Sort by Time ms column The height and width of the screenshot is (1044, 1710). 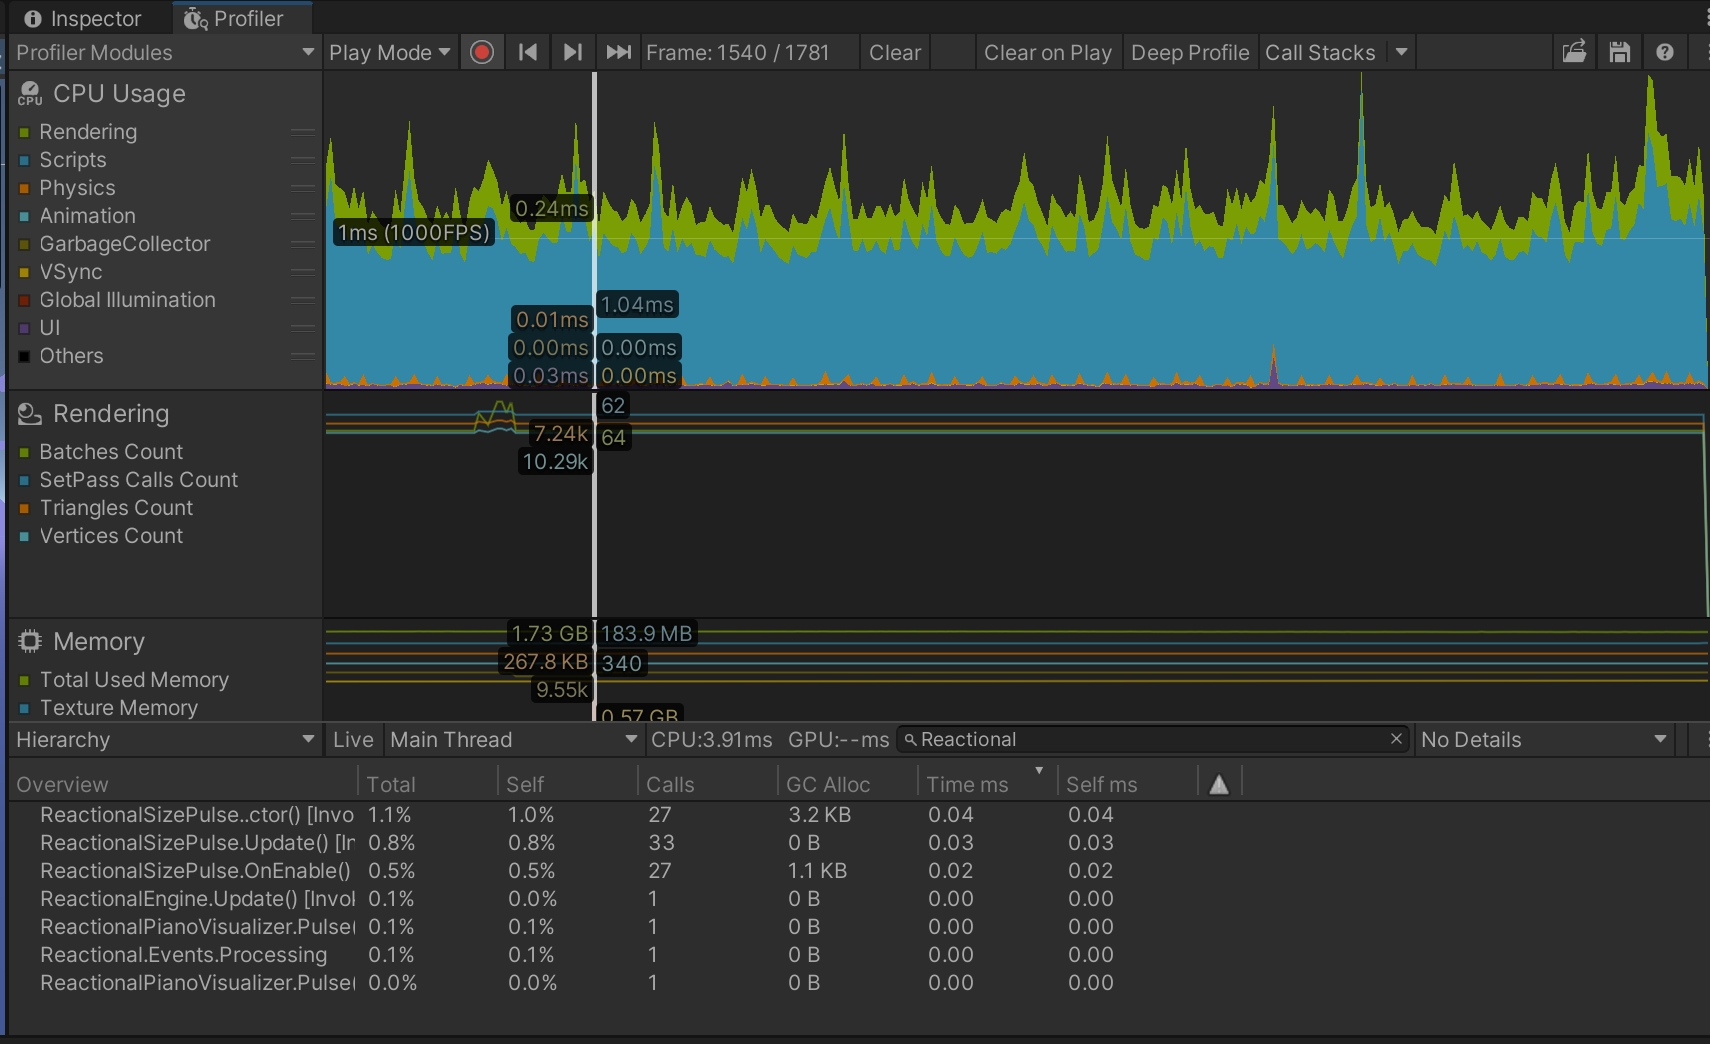(x=987, y=785)
